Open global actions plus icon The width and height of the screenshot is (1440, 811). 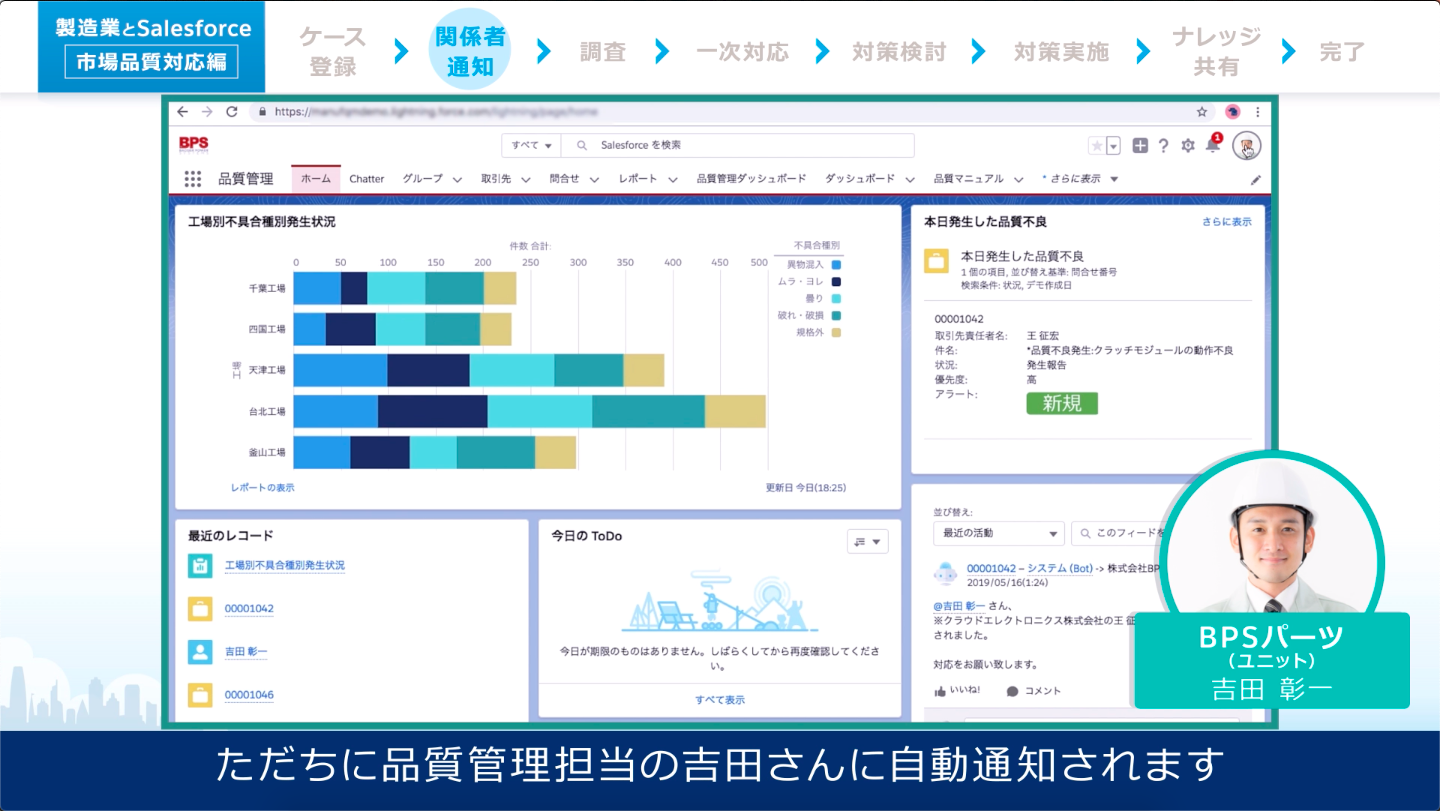[x=1140, y=146]
